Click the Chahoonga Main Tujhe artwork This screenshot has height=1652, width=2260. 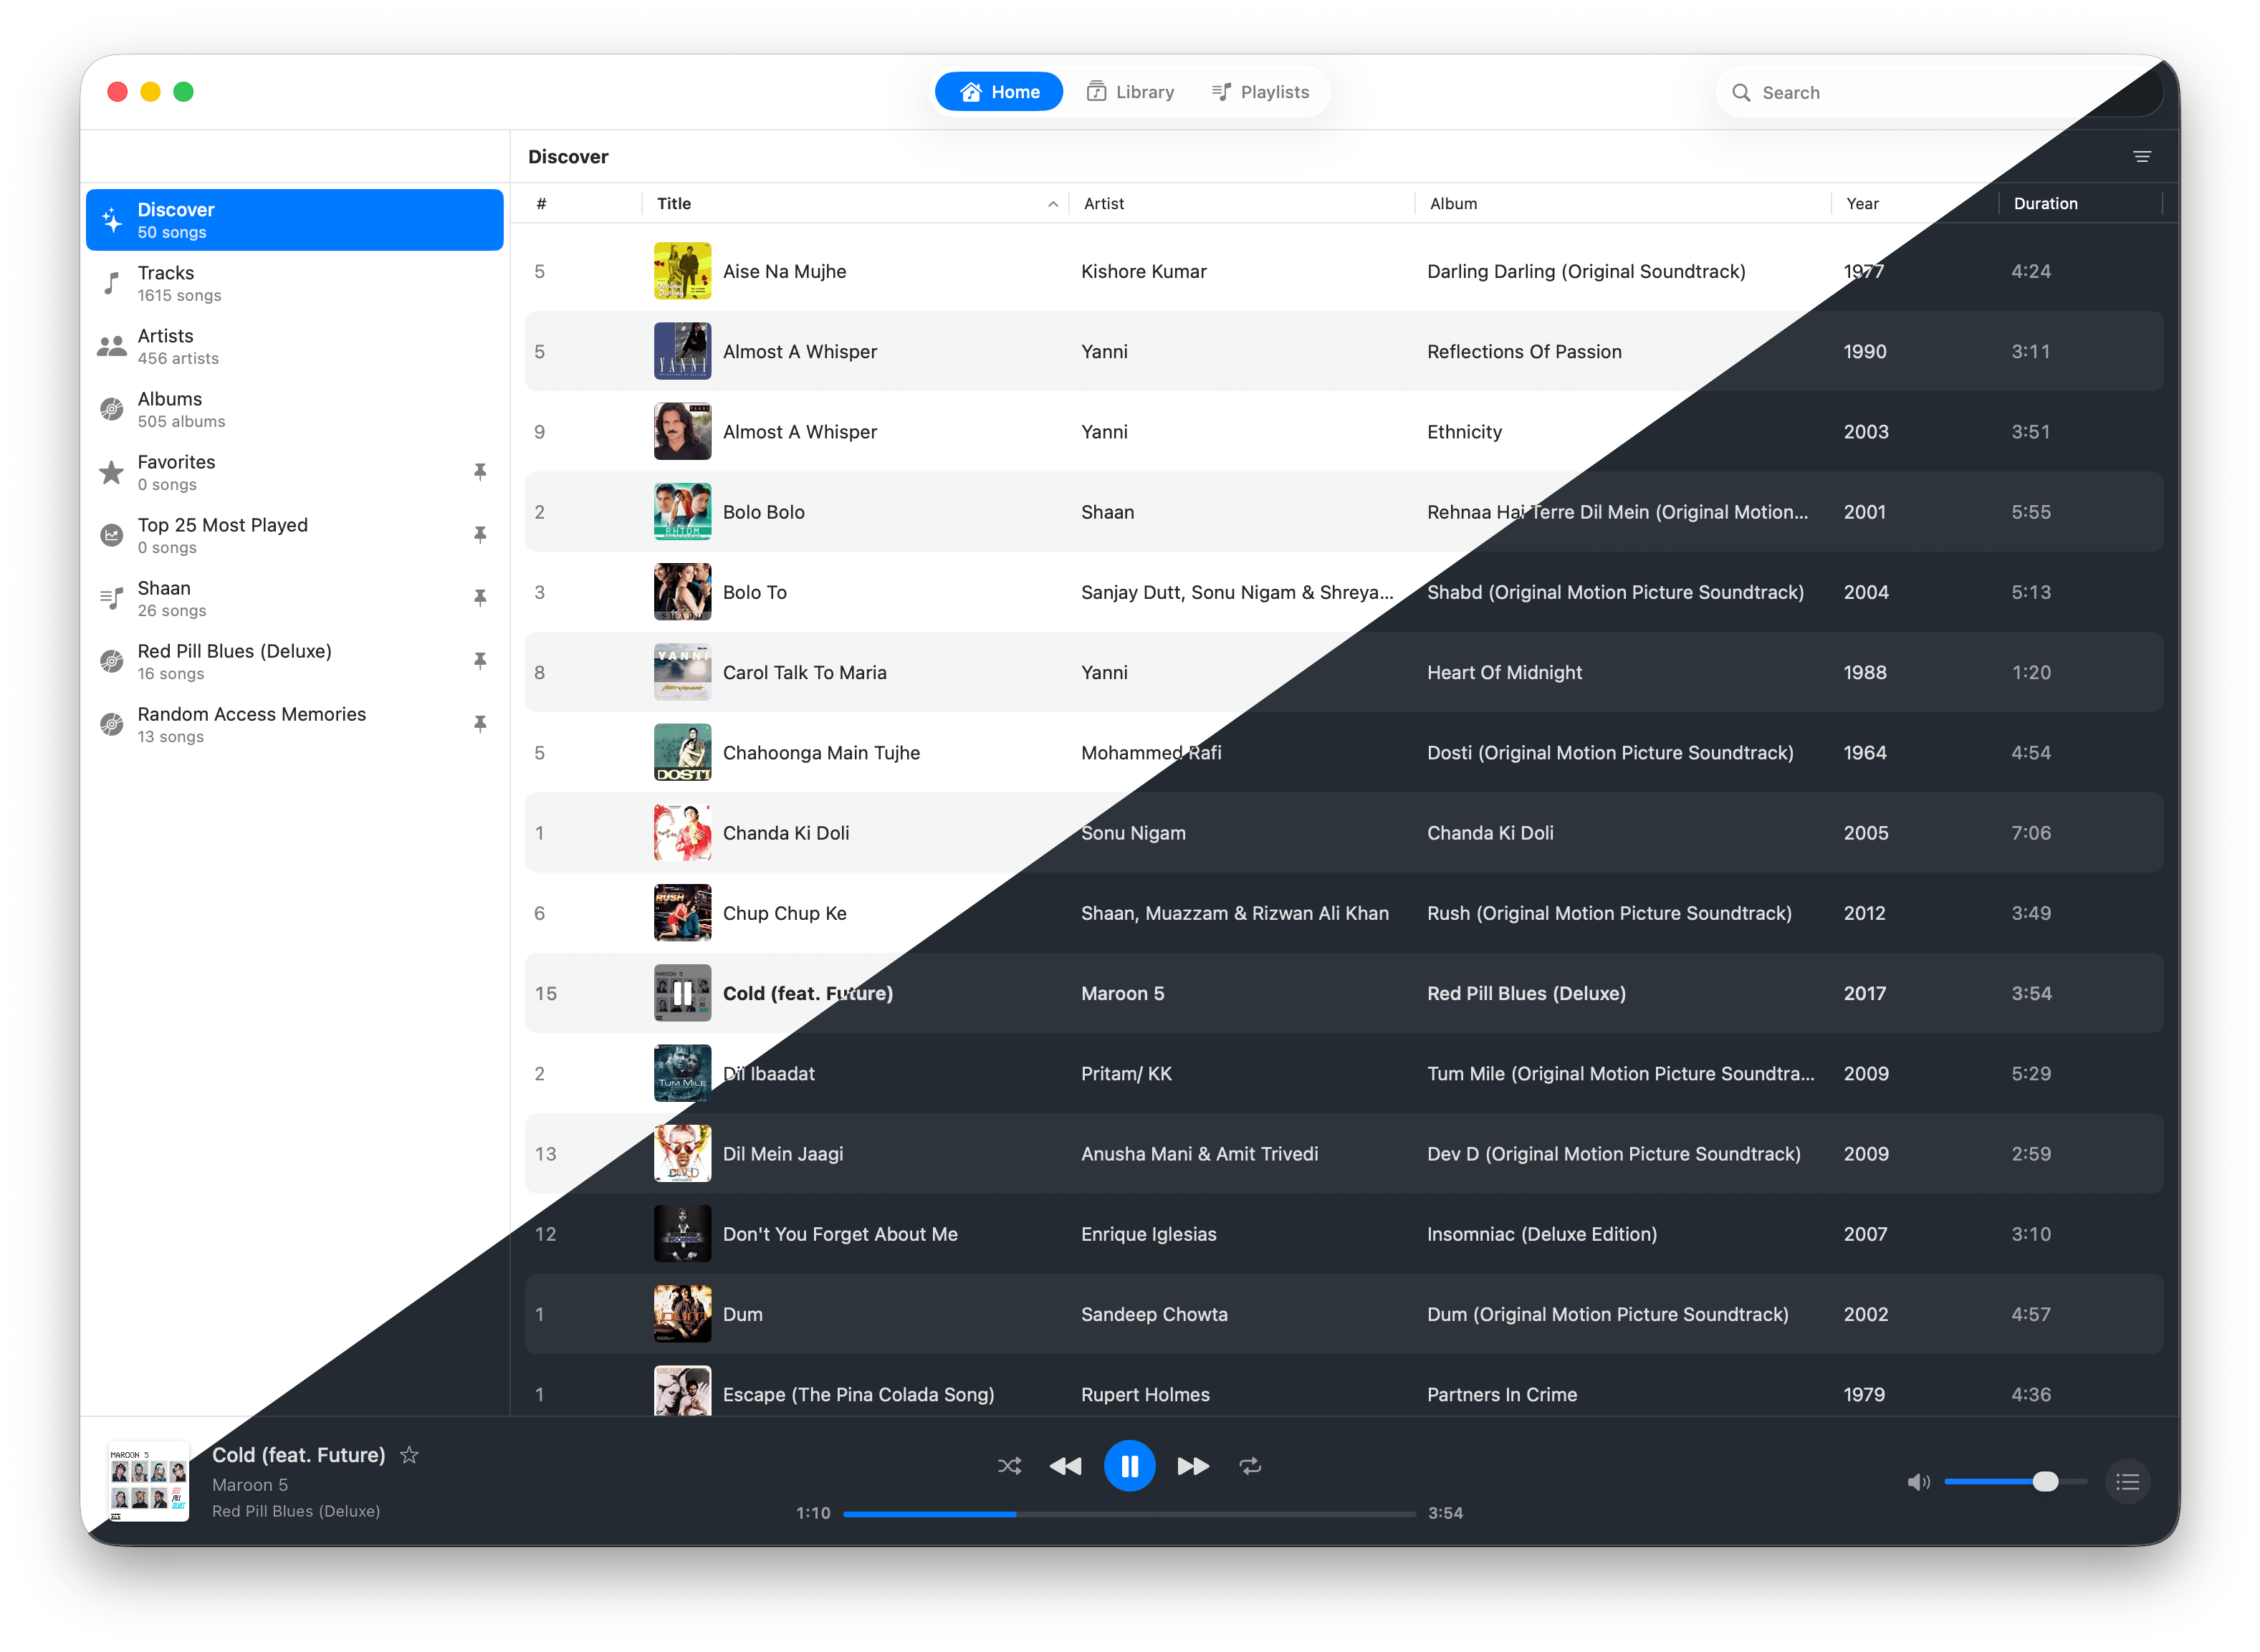point(682,752)
